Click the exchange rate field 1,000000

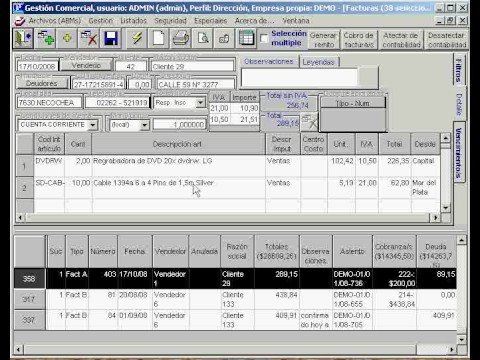tap(180, 125)
